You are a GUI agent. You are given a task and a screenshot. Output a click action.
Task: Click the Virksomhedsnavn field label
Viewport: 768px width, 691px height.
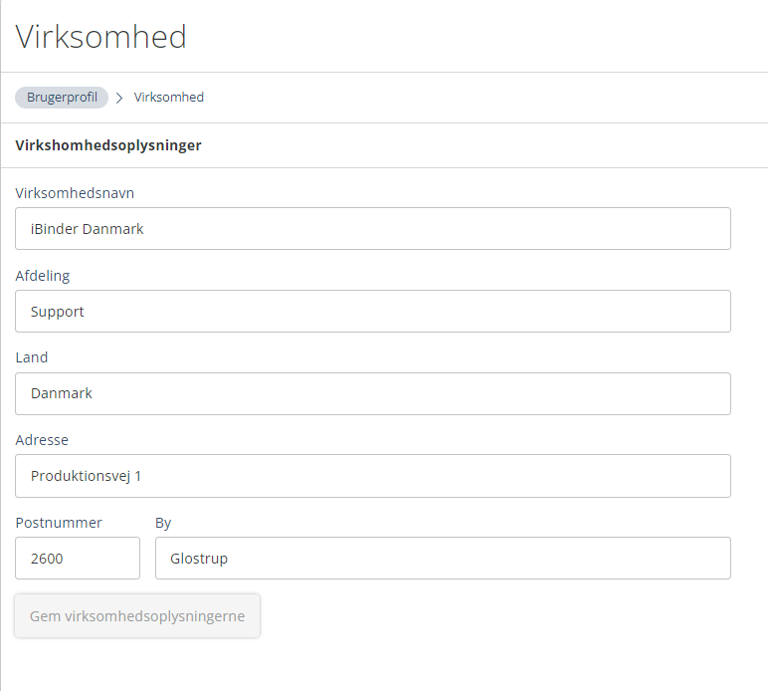coord(75,193)
